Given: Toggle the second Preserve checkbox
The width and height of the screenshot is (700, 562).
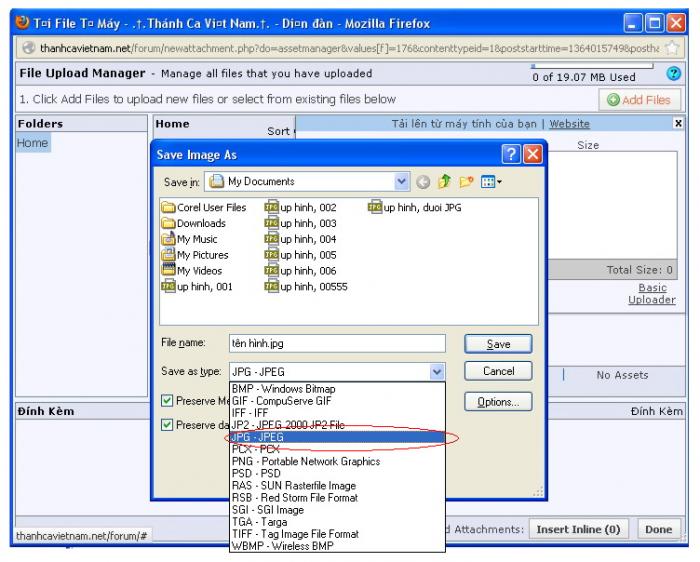Looking at the screenshot, I should (x=168, y=424).
